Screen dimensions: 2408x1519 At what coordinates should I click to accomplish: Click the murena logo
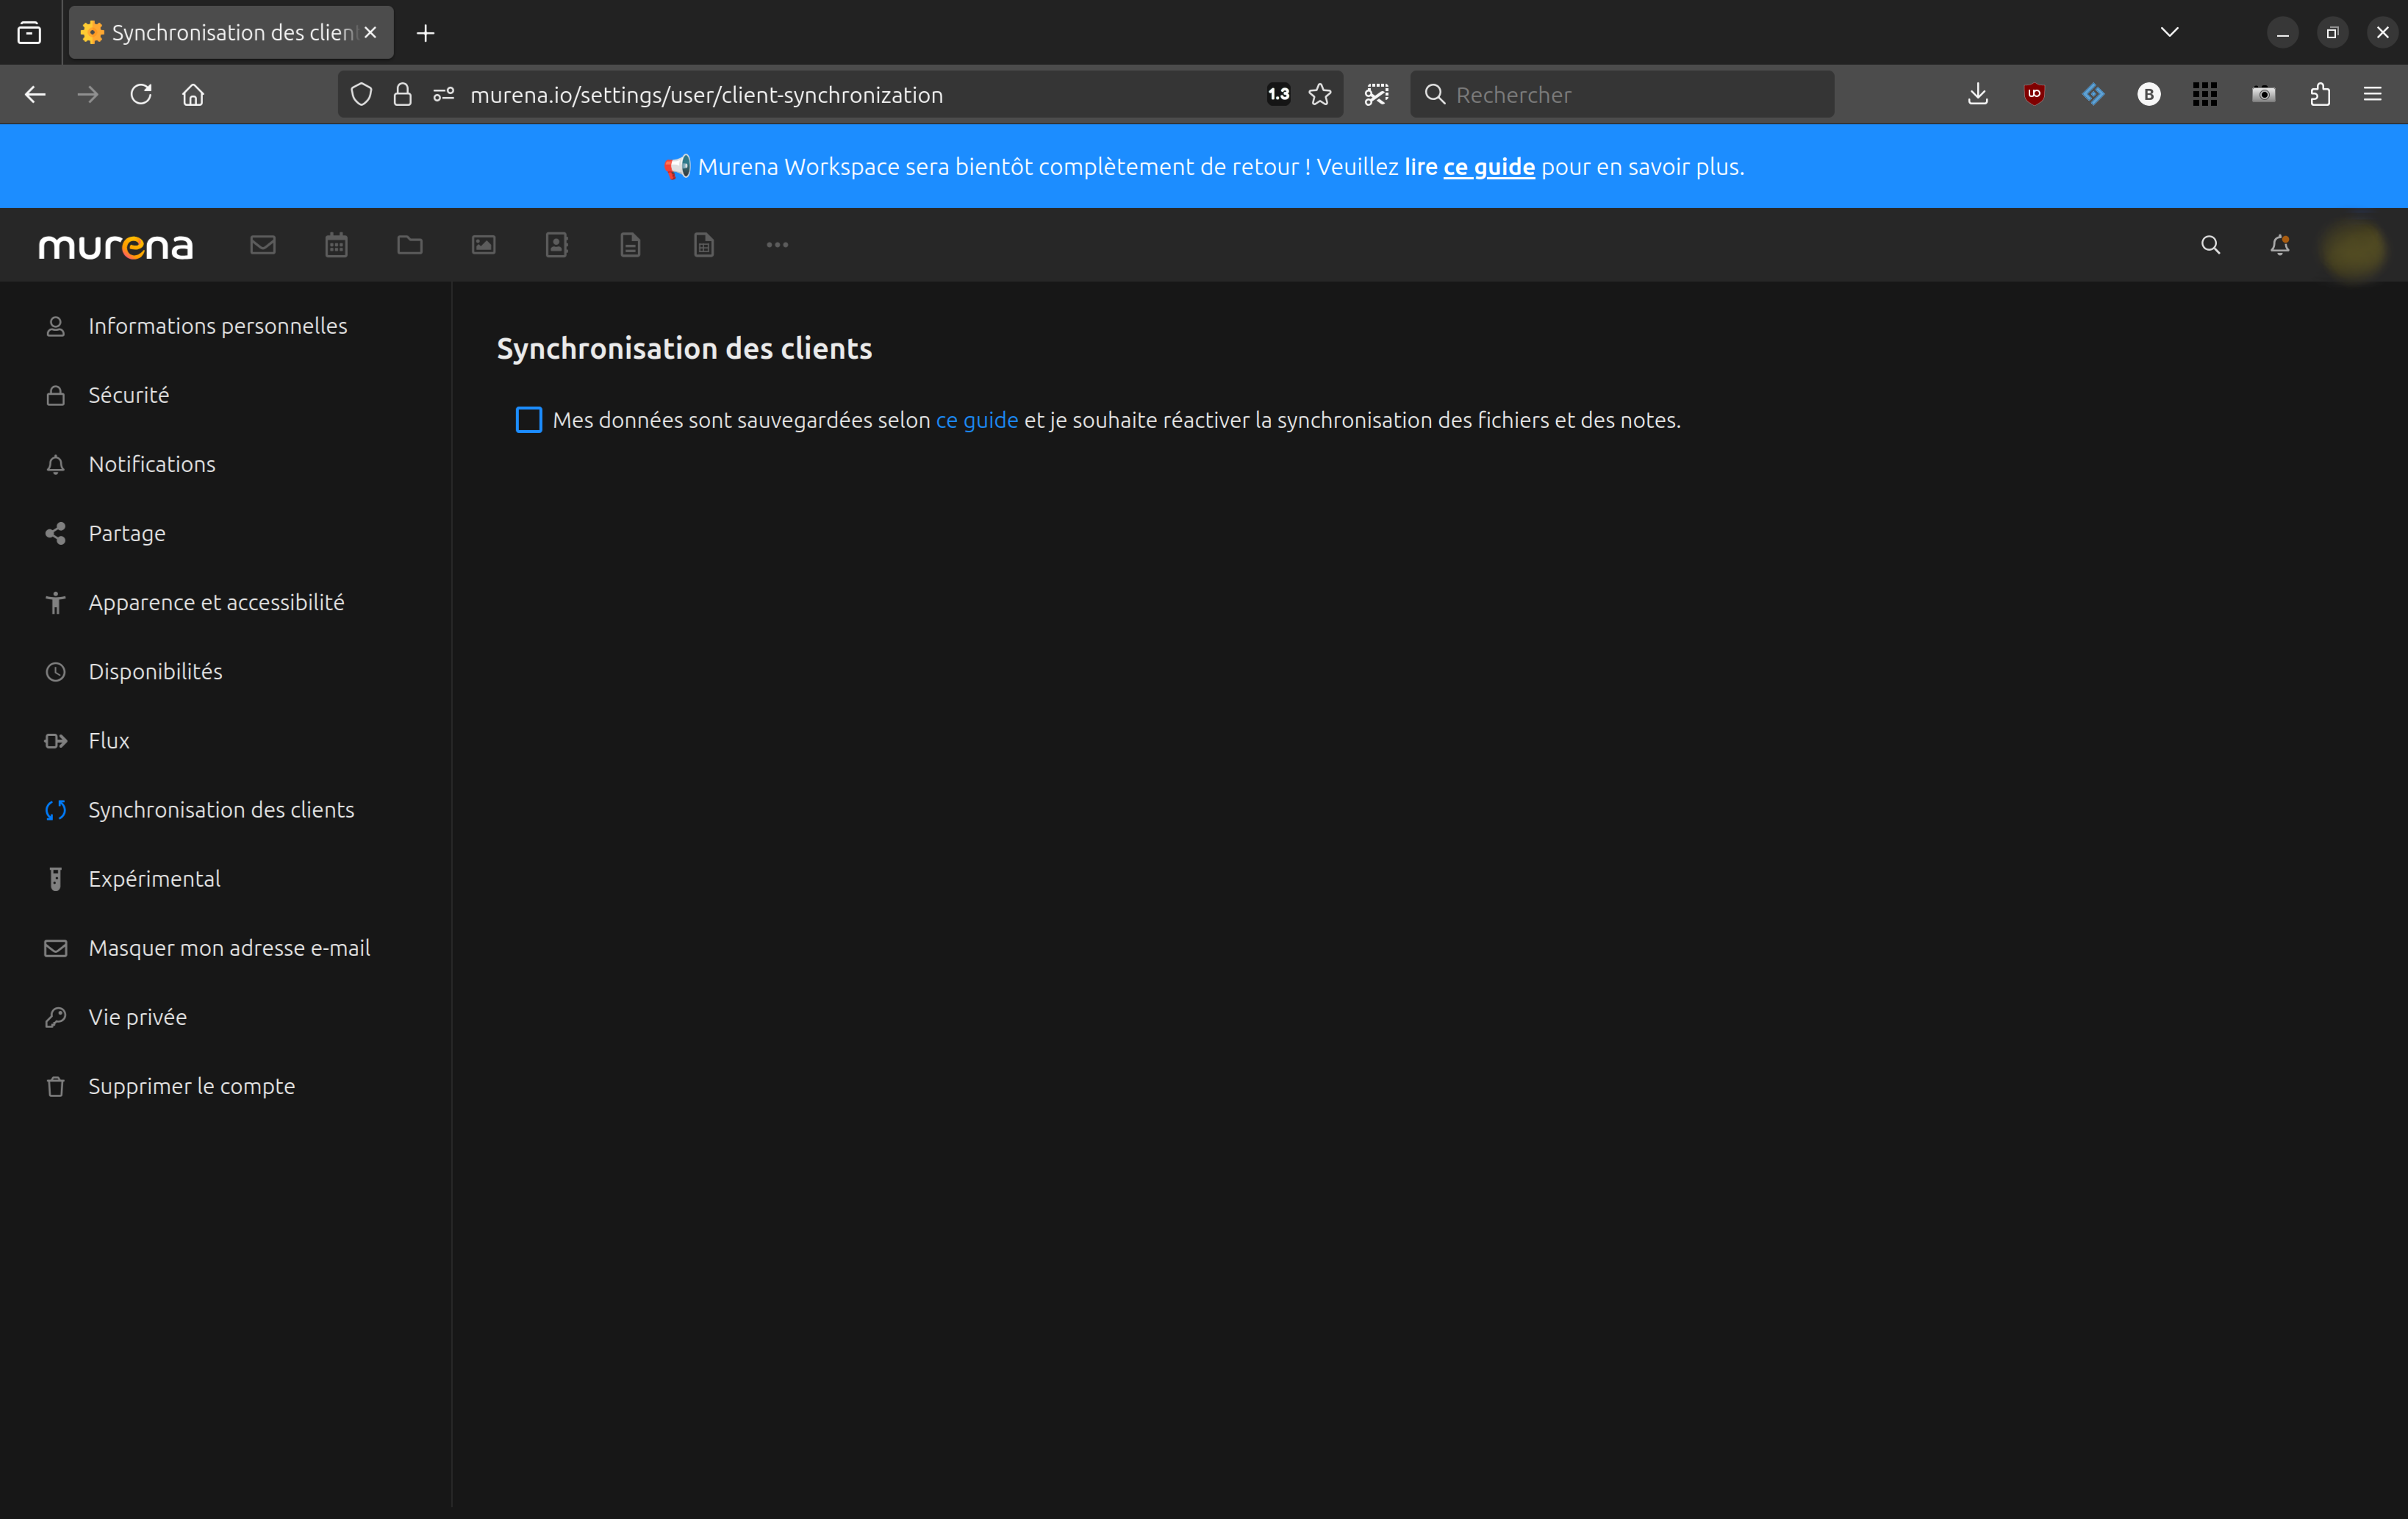116,246
